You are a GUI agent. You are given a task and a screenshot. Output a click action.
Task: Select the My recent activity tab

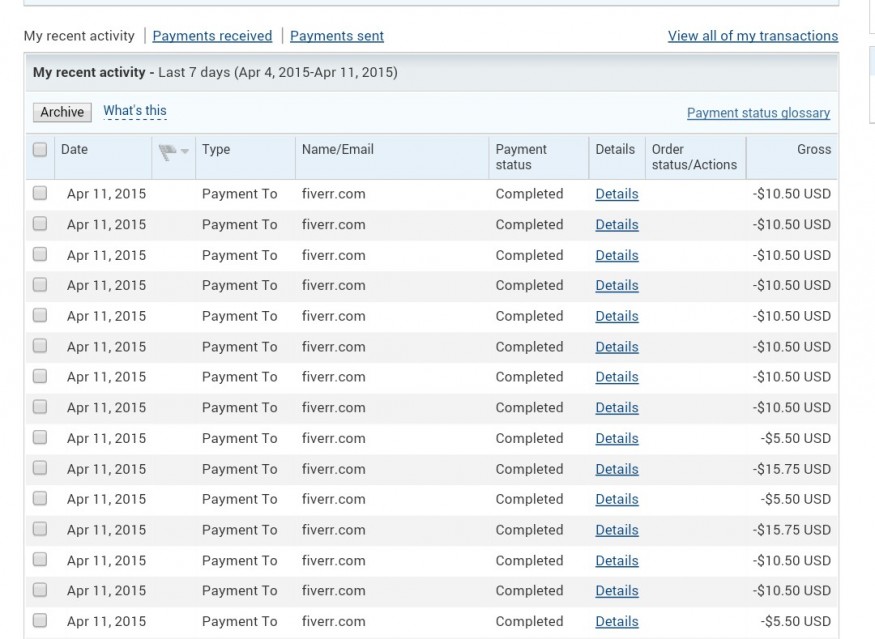[79, 36]
